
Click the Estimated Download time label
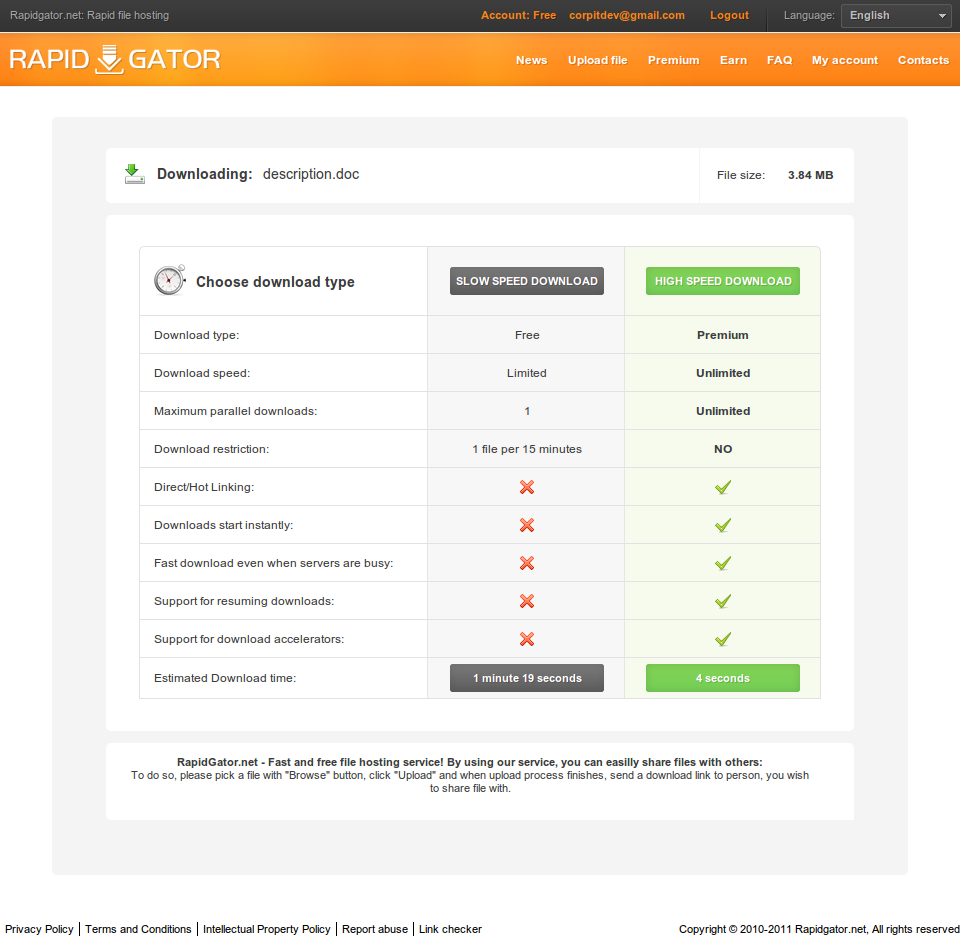[x=225, y=678]
